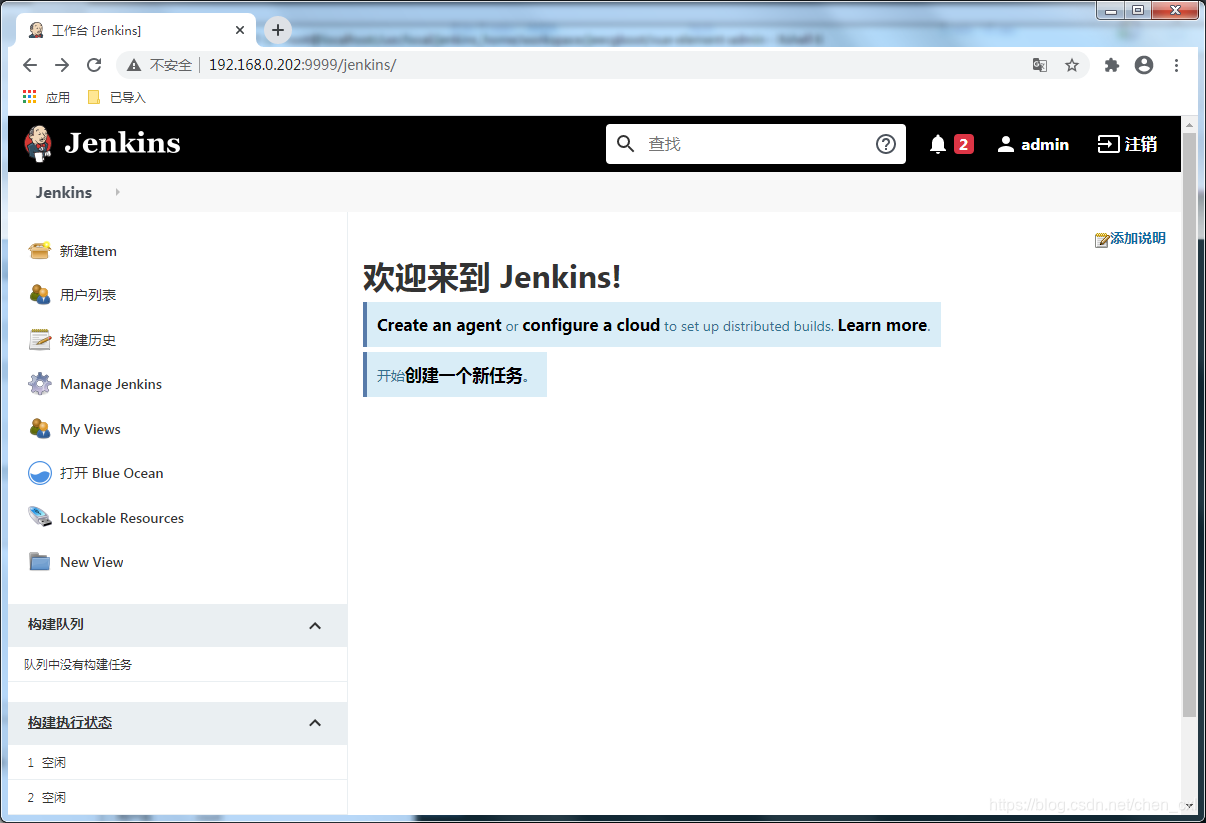1206x823 pixels.
Task: Open 新建Item in the sidebar
Action: (x=88, y=251)
